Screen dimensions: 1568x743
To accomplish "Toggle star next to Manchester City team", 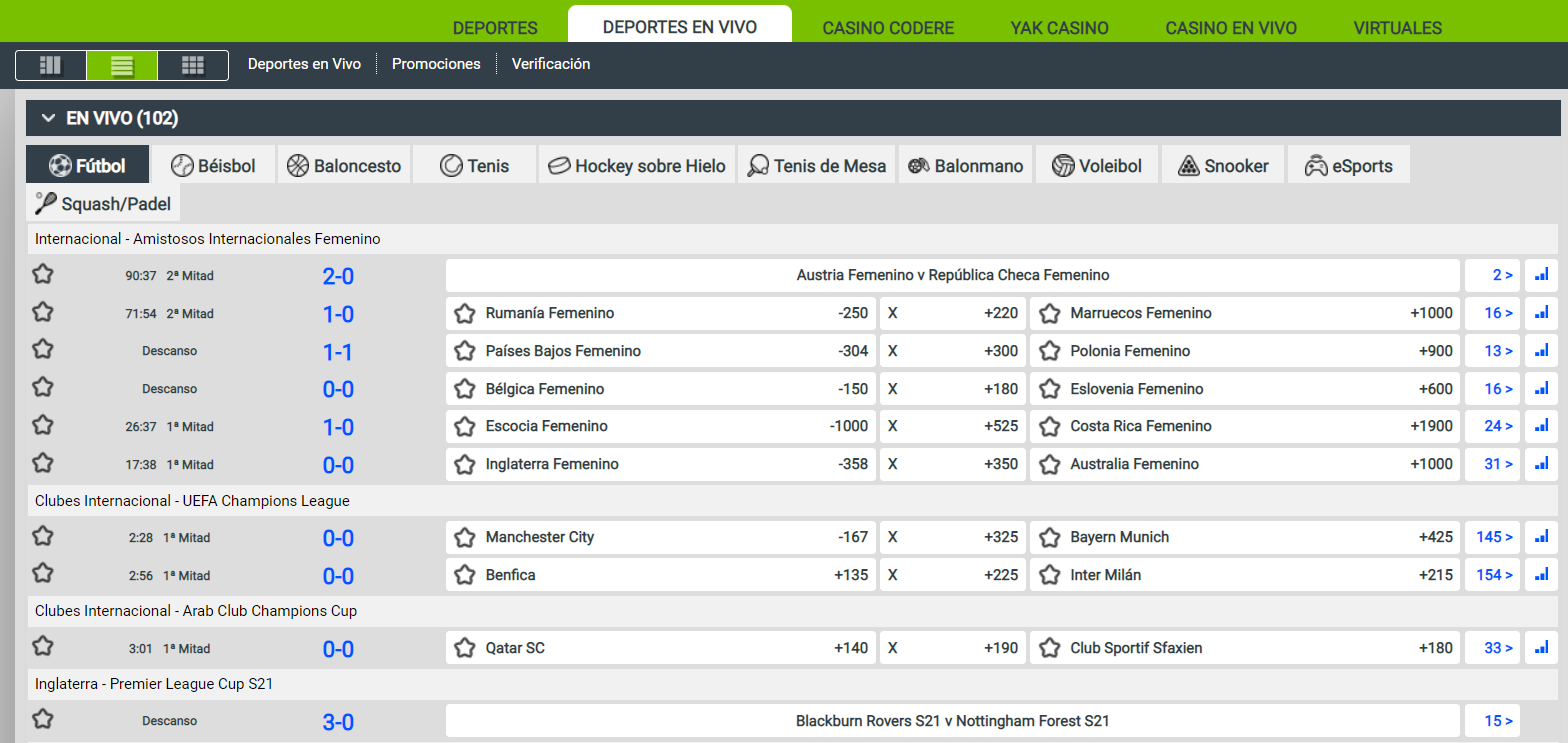I will [464, 538].
